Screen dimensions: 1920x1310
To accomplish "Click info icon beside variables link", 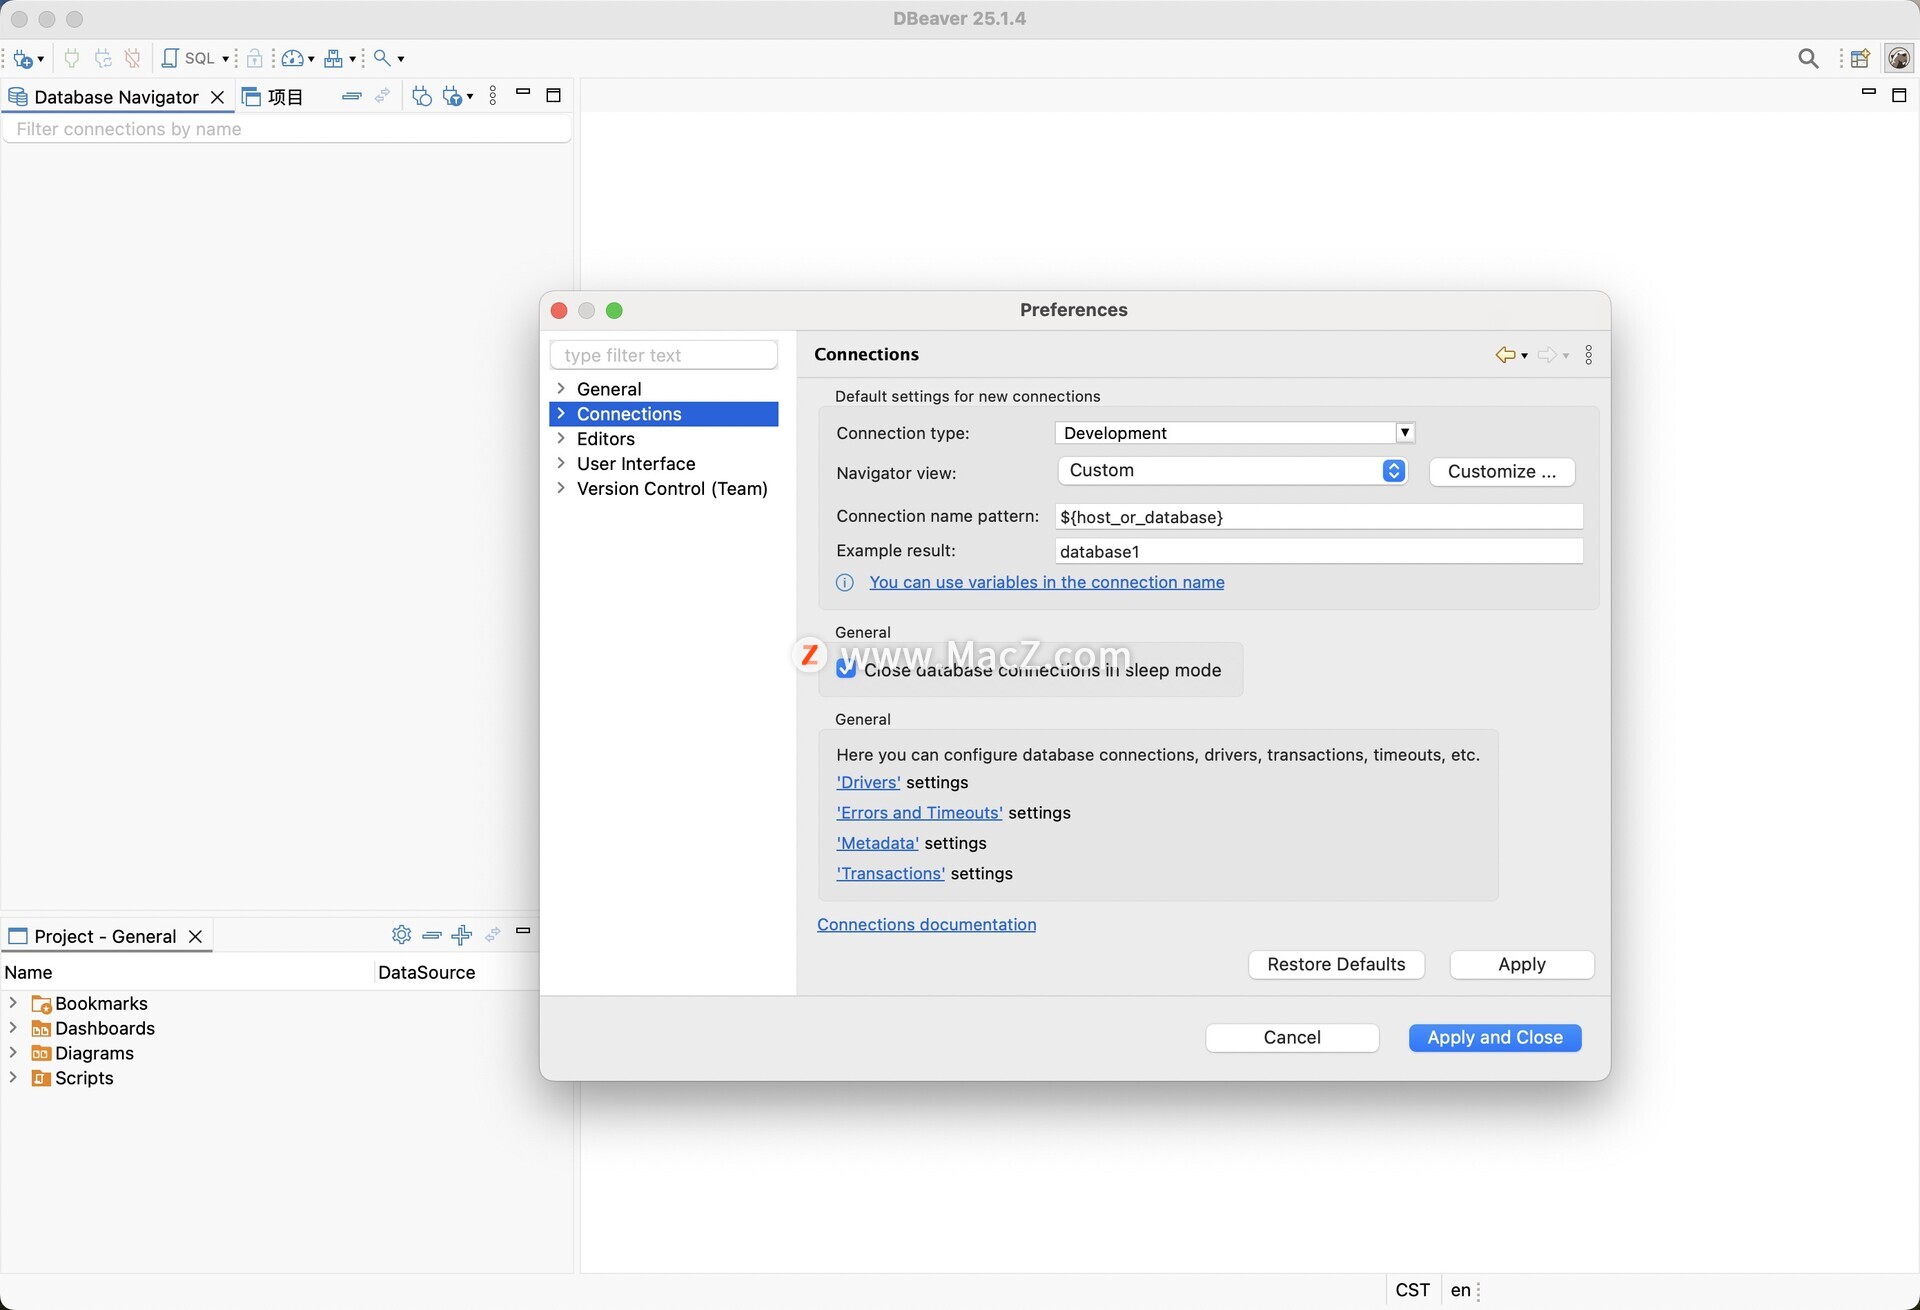I will pyautogui.click(x=845, y=583).
